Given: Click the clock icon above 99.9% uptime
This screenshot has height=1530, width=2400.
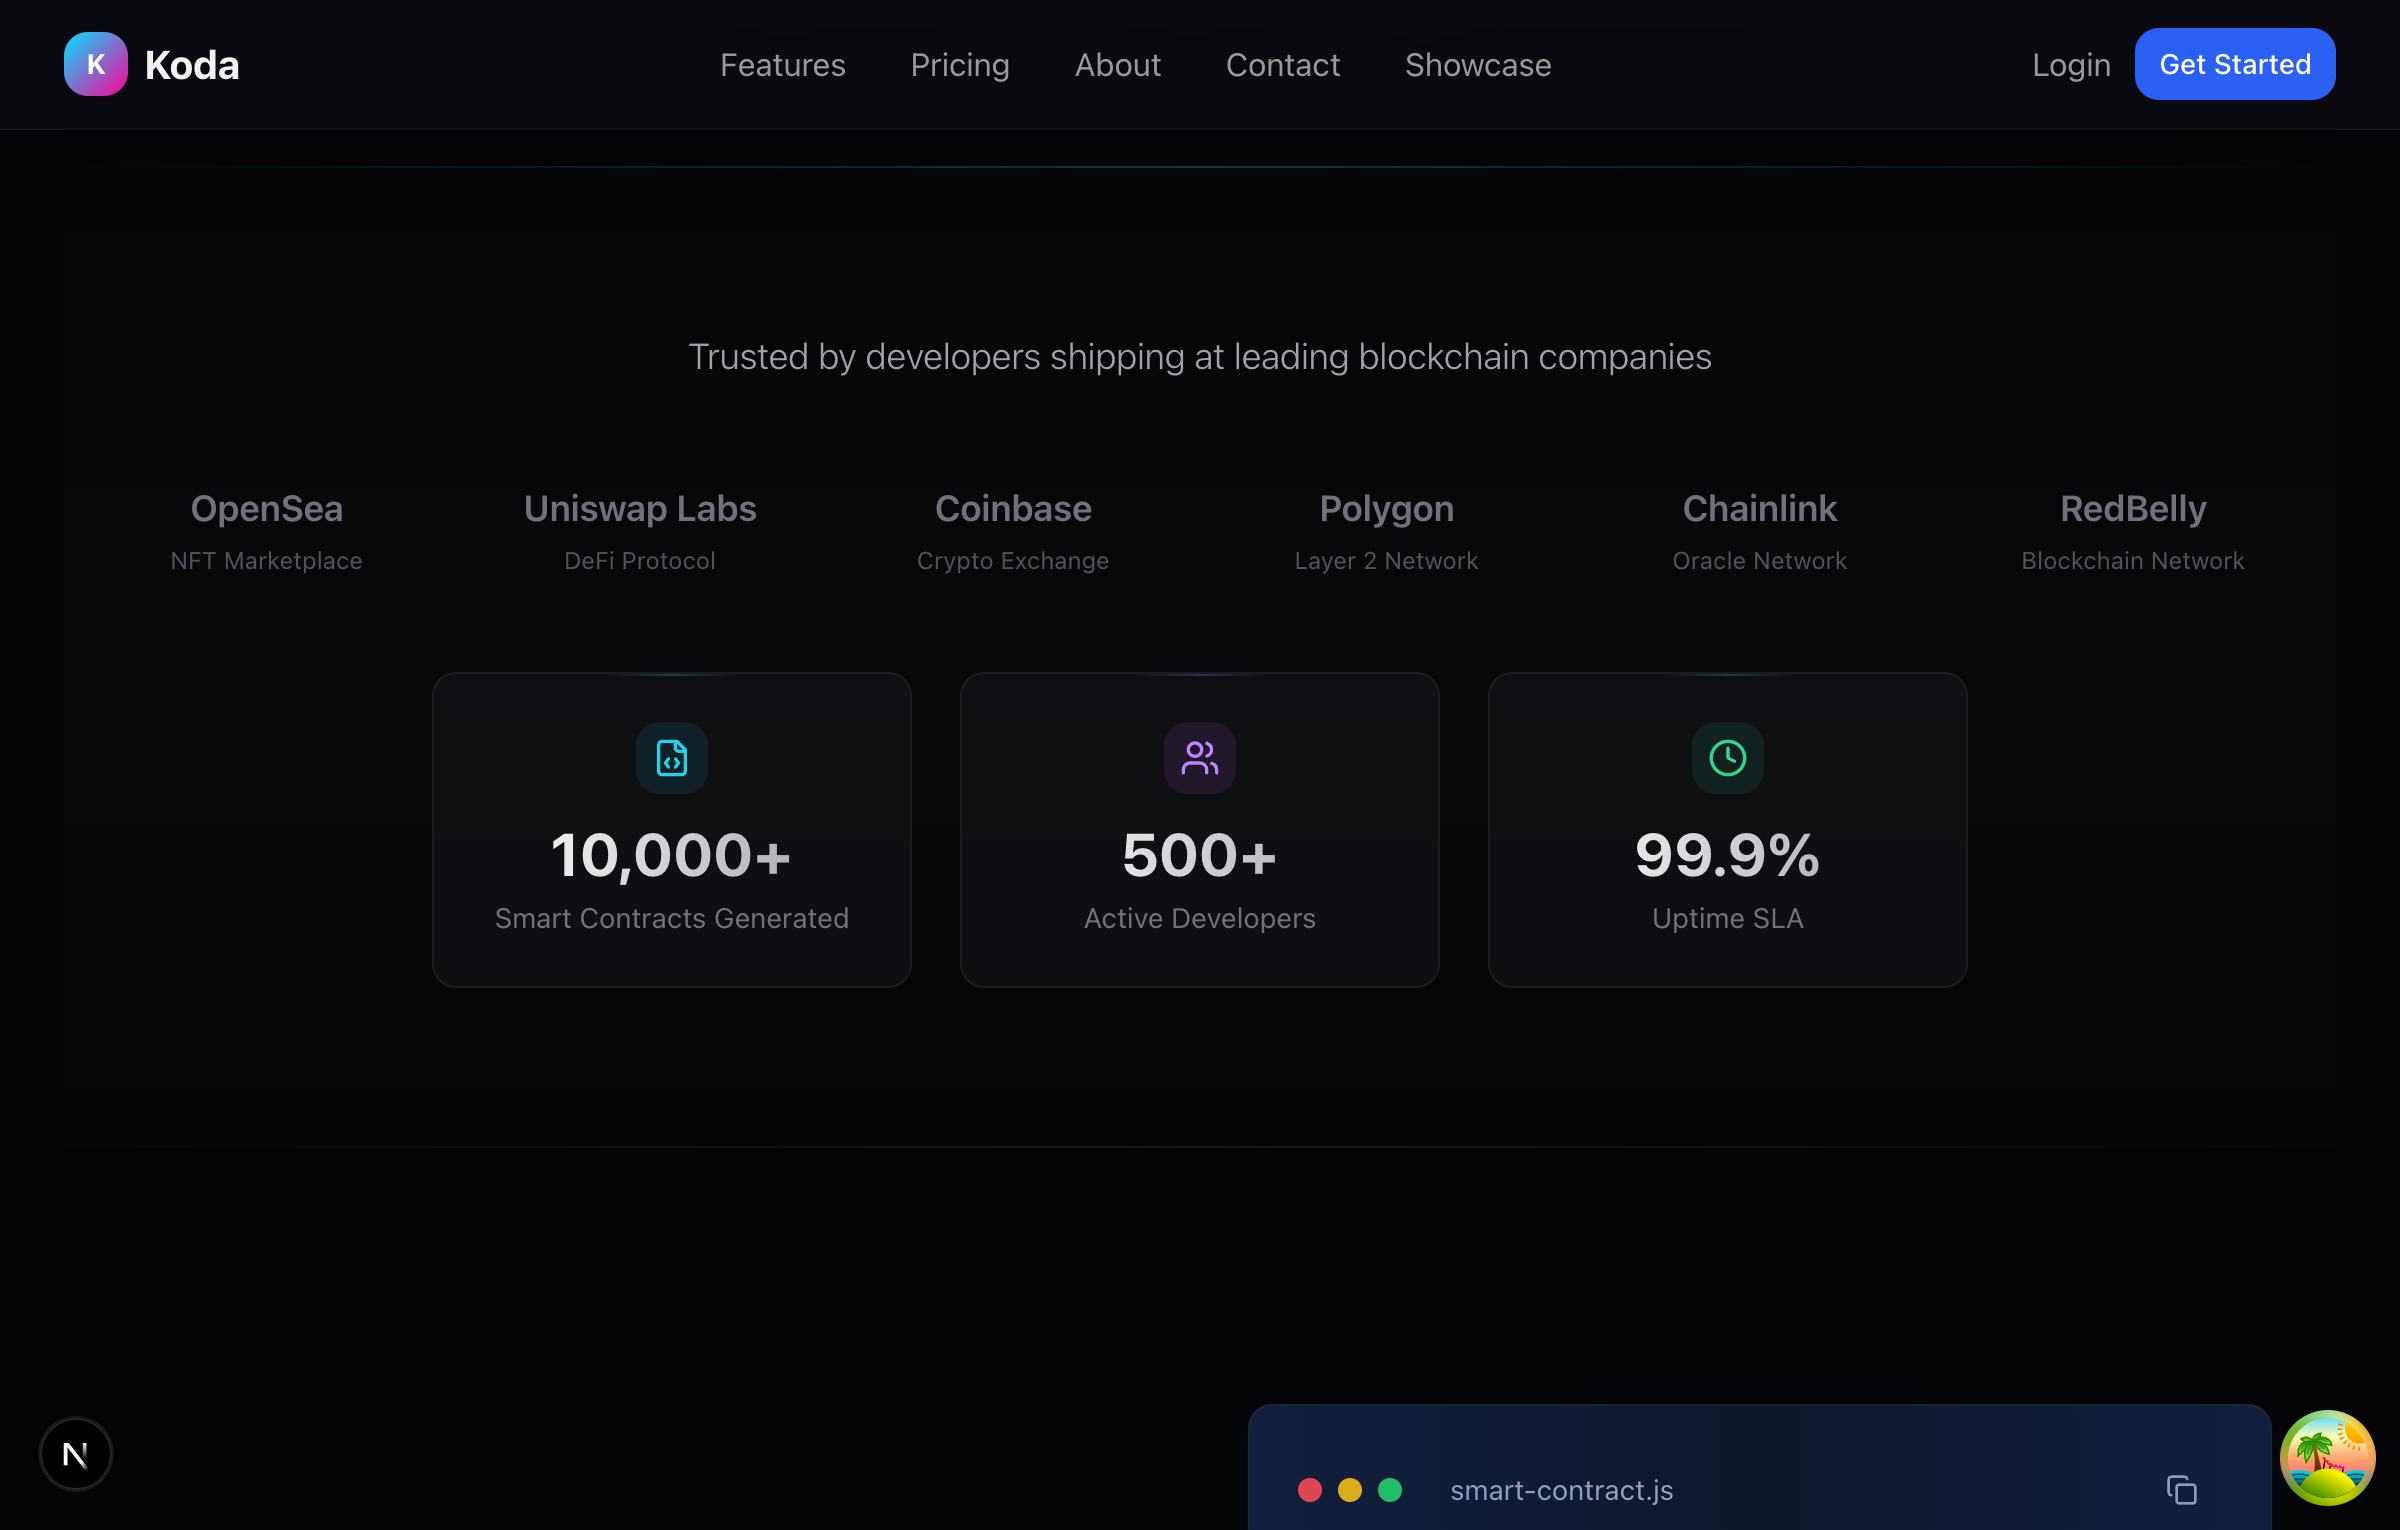Looking at the screenshot, I should pyautogui.click(x=1727, y=758).
